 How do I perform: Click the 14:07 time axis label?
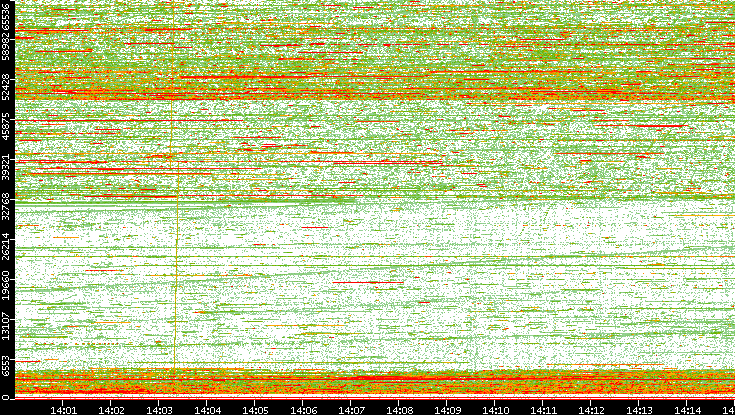pyautogui.click(x=351, y=409)
